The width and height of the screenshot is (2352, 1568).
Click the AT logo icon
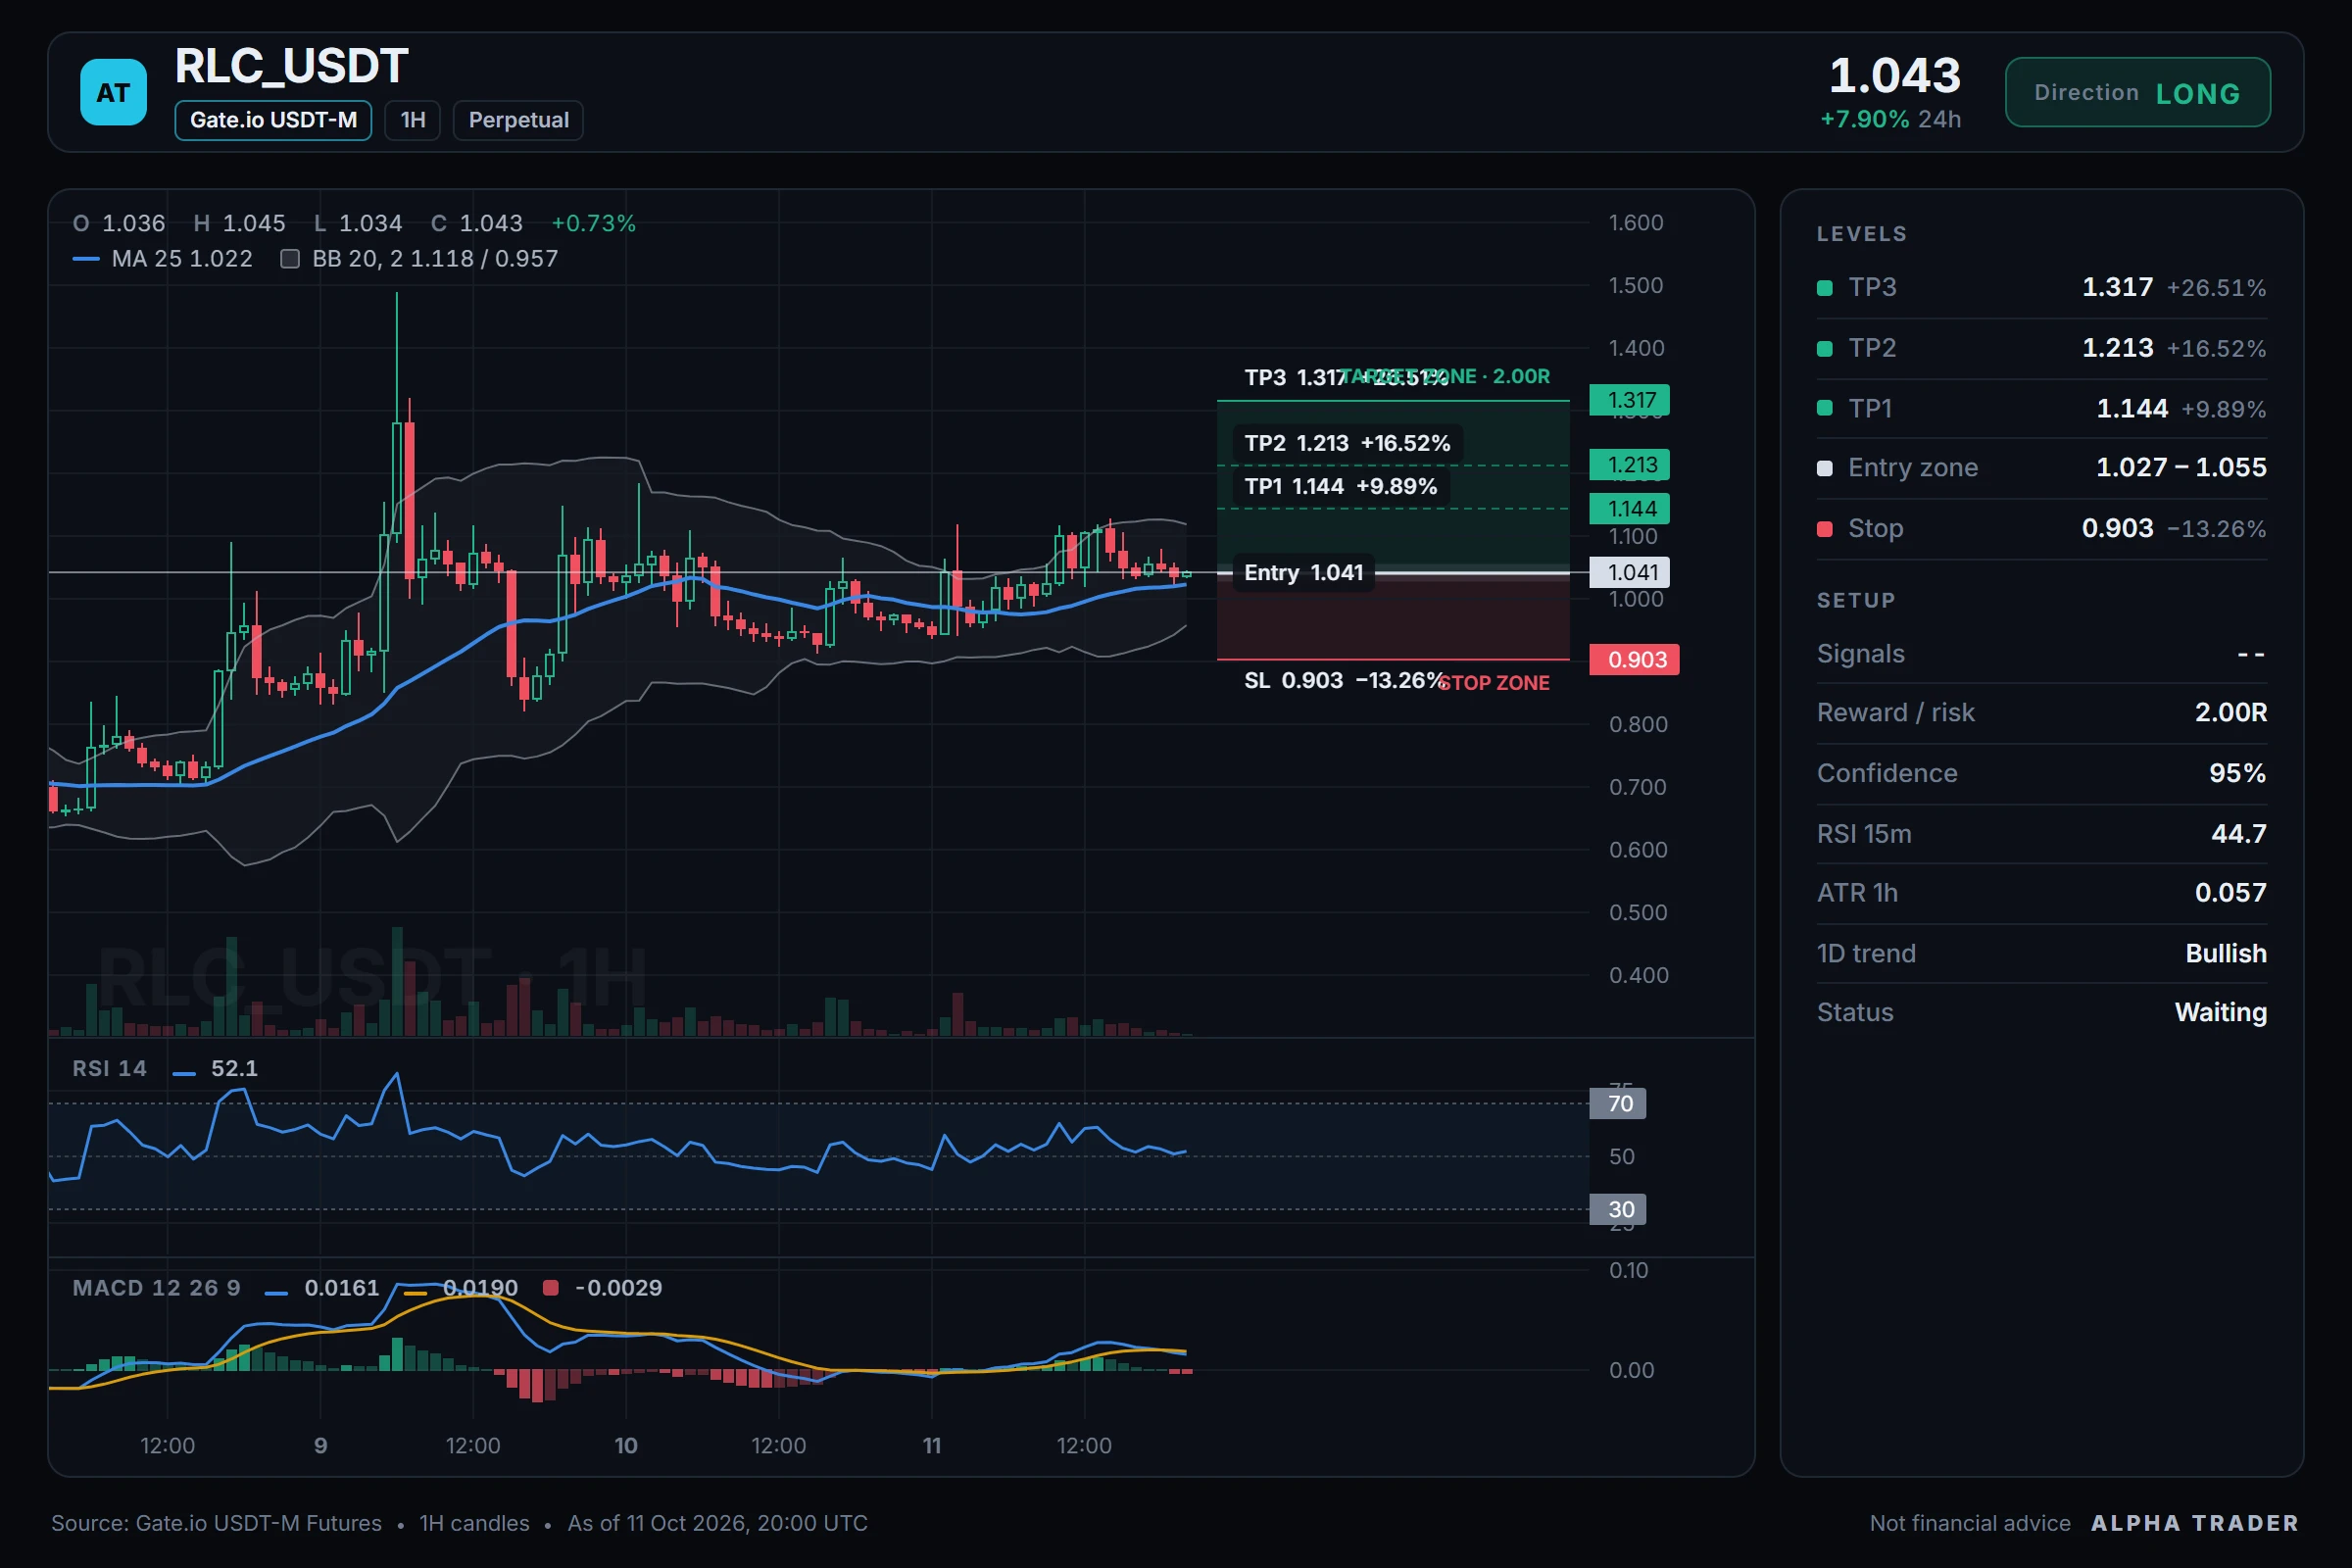[113, 92]
